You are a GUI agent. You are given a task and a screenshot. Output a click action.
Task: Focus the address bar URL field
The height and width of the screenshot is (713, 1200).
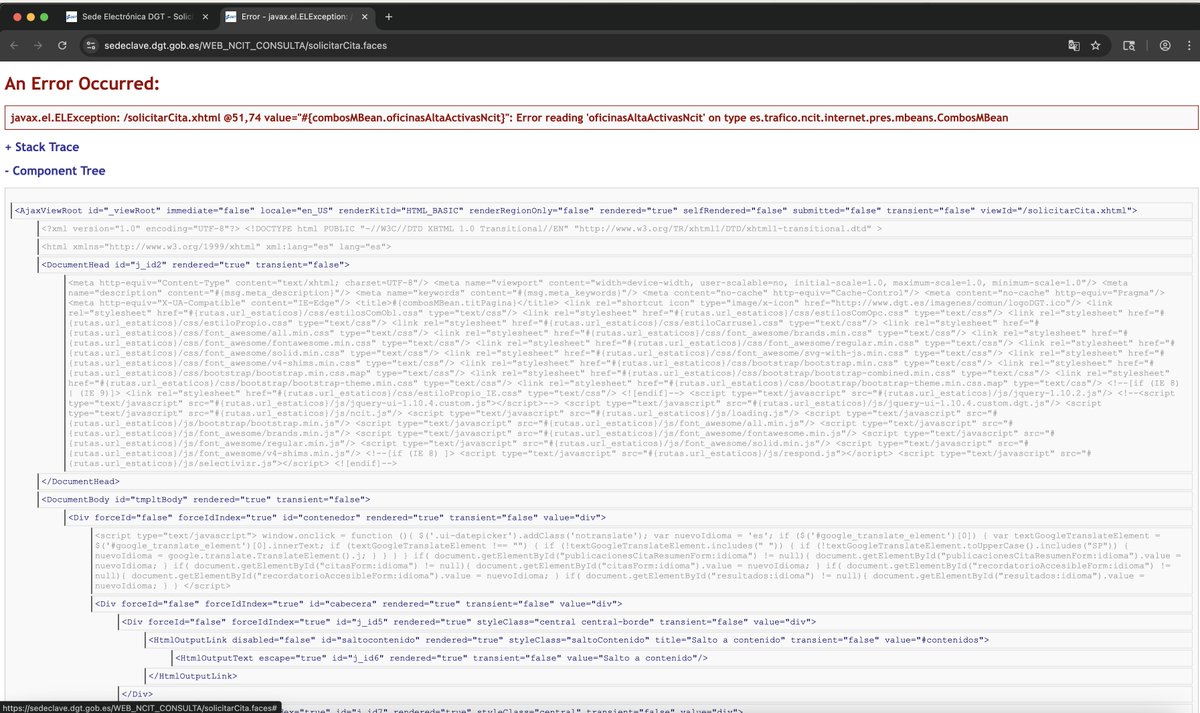(x=570, y=45)
